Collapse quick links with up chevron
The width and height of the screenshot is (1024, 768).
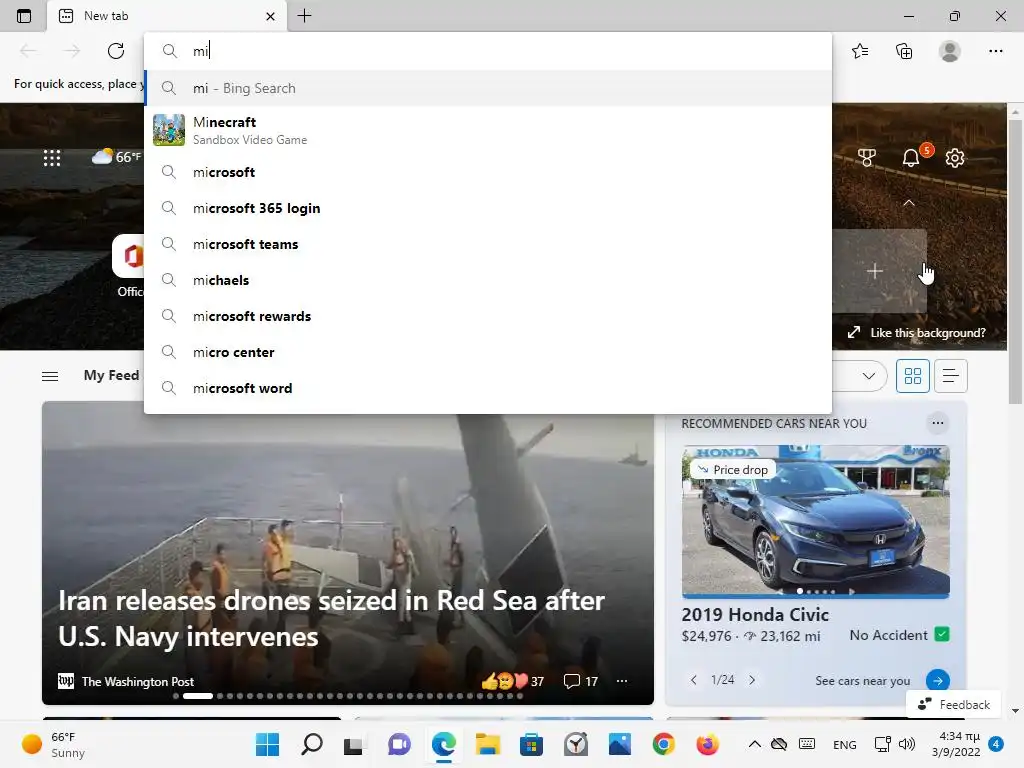click(x=908, y=203)
